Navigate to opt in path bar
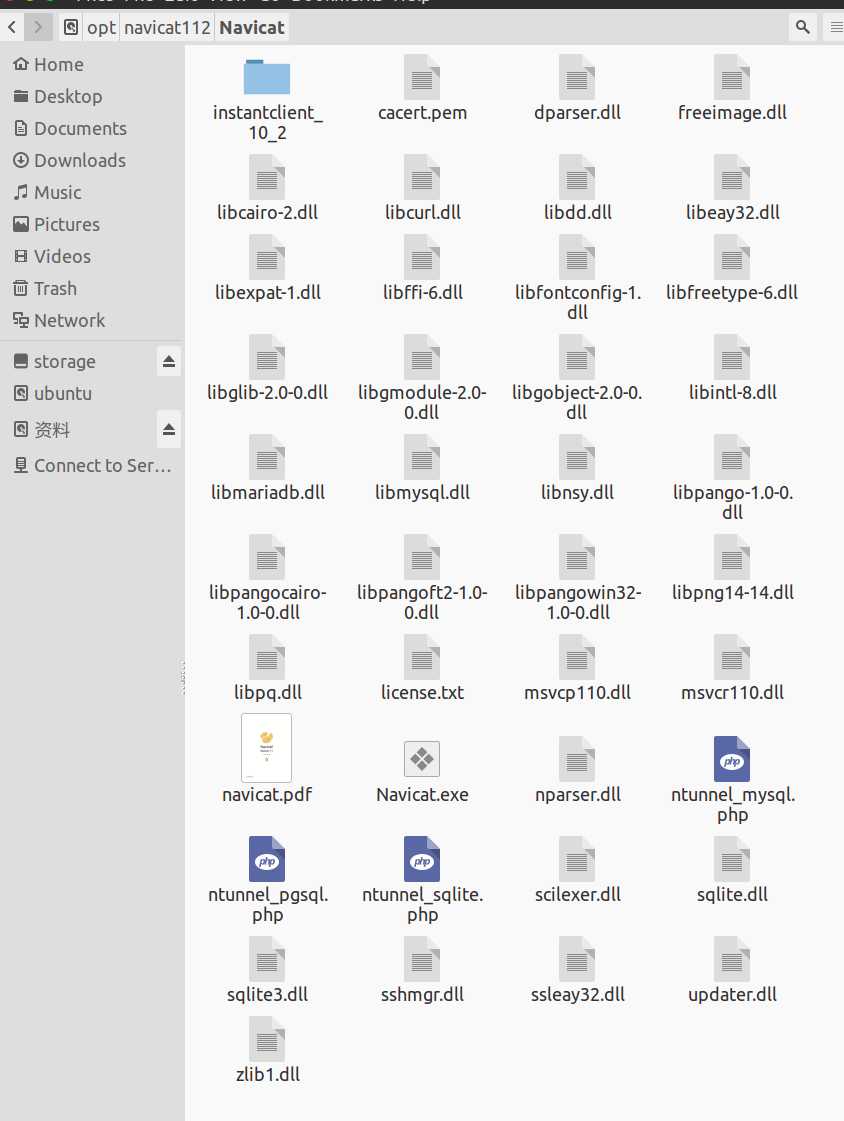844x1121 pixels. [x=101, y=27]
